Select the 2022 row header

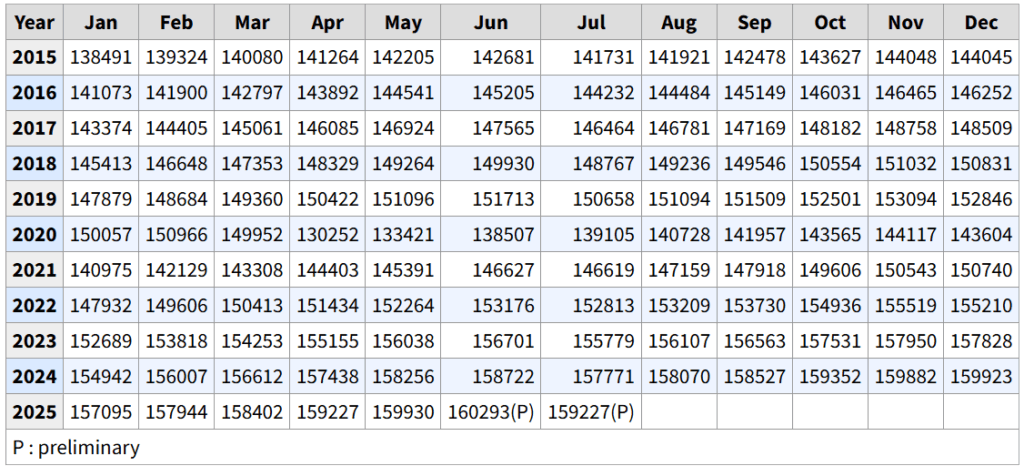pyautogui.click(x=35, y=305)
